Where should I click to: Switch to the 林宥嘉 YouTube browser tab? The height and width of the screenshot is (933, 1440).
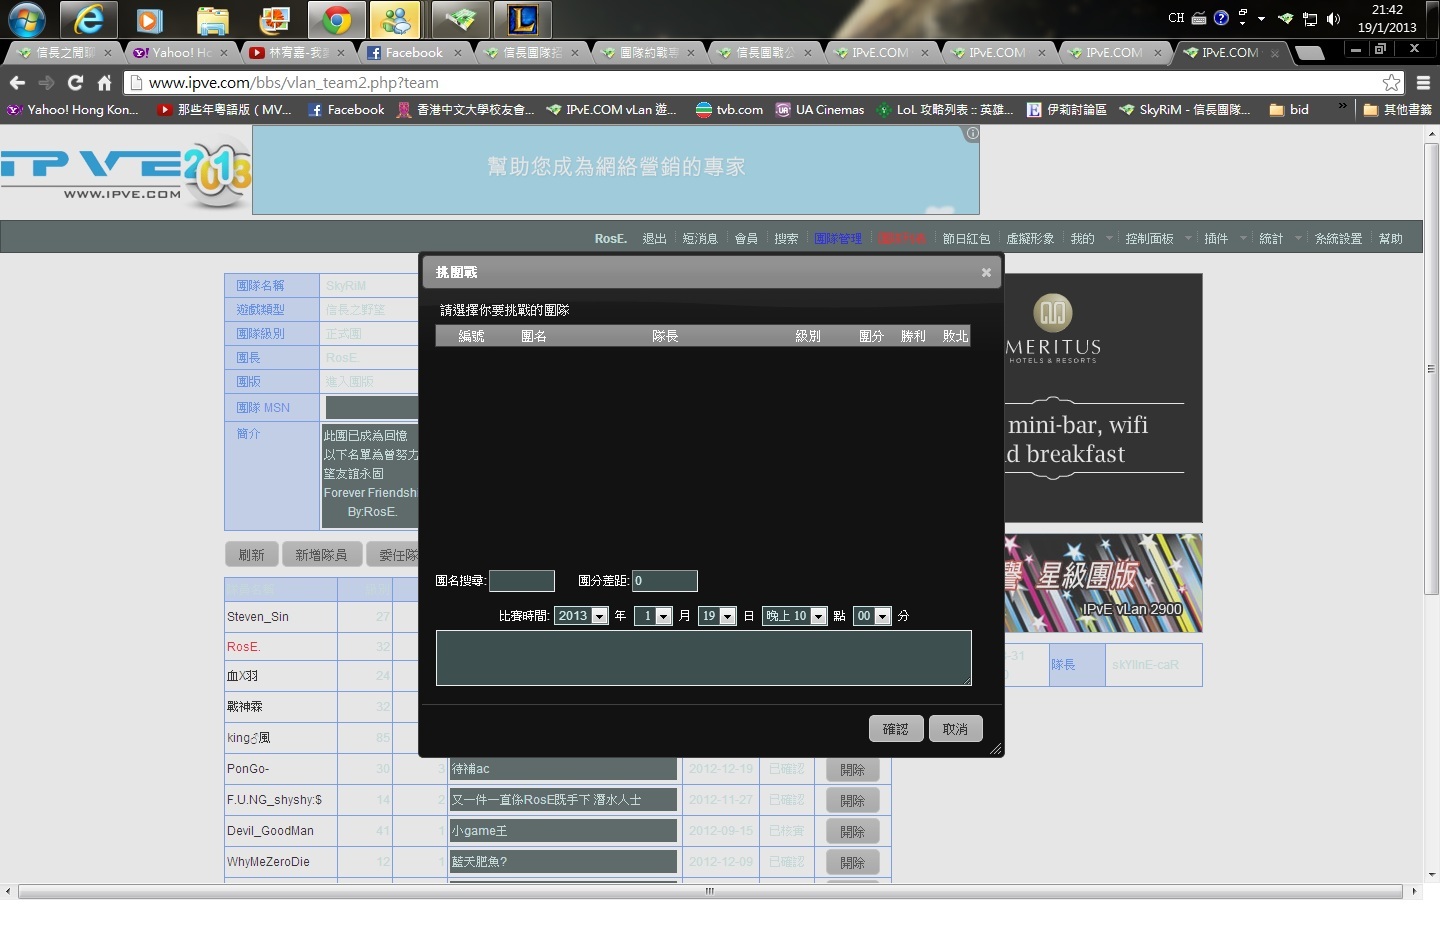(x=298, y=53)
